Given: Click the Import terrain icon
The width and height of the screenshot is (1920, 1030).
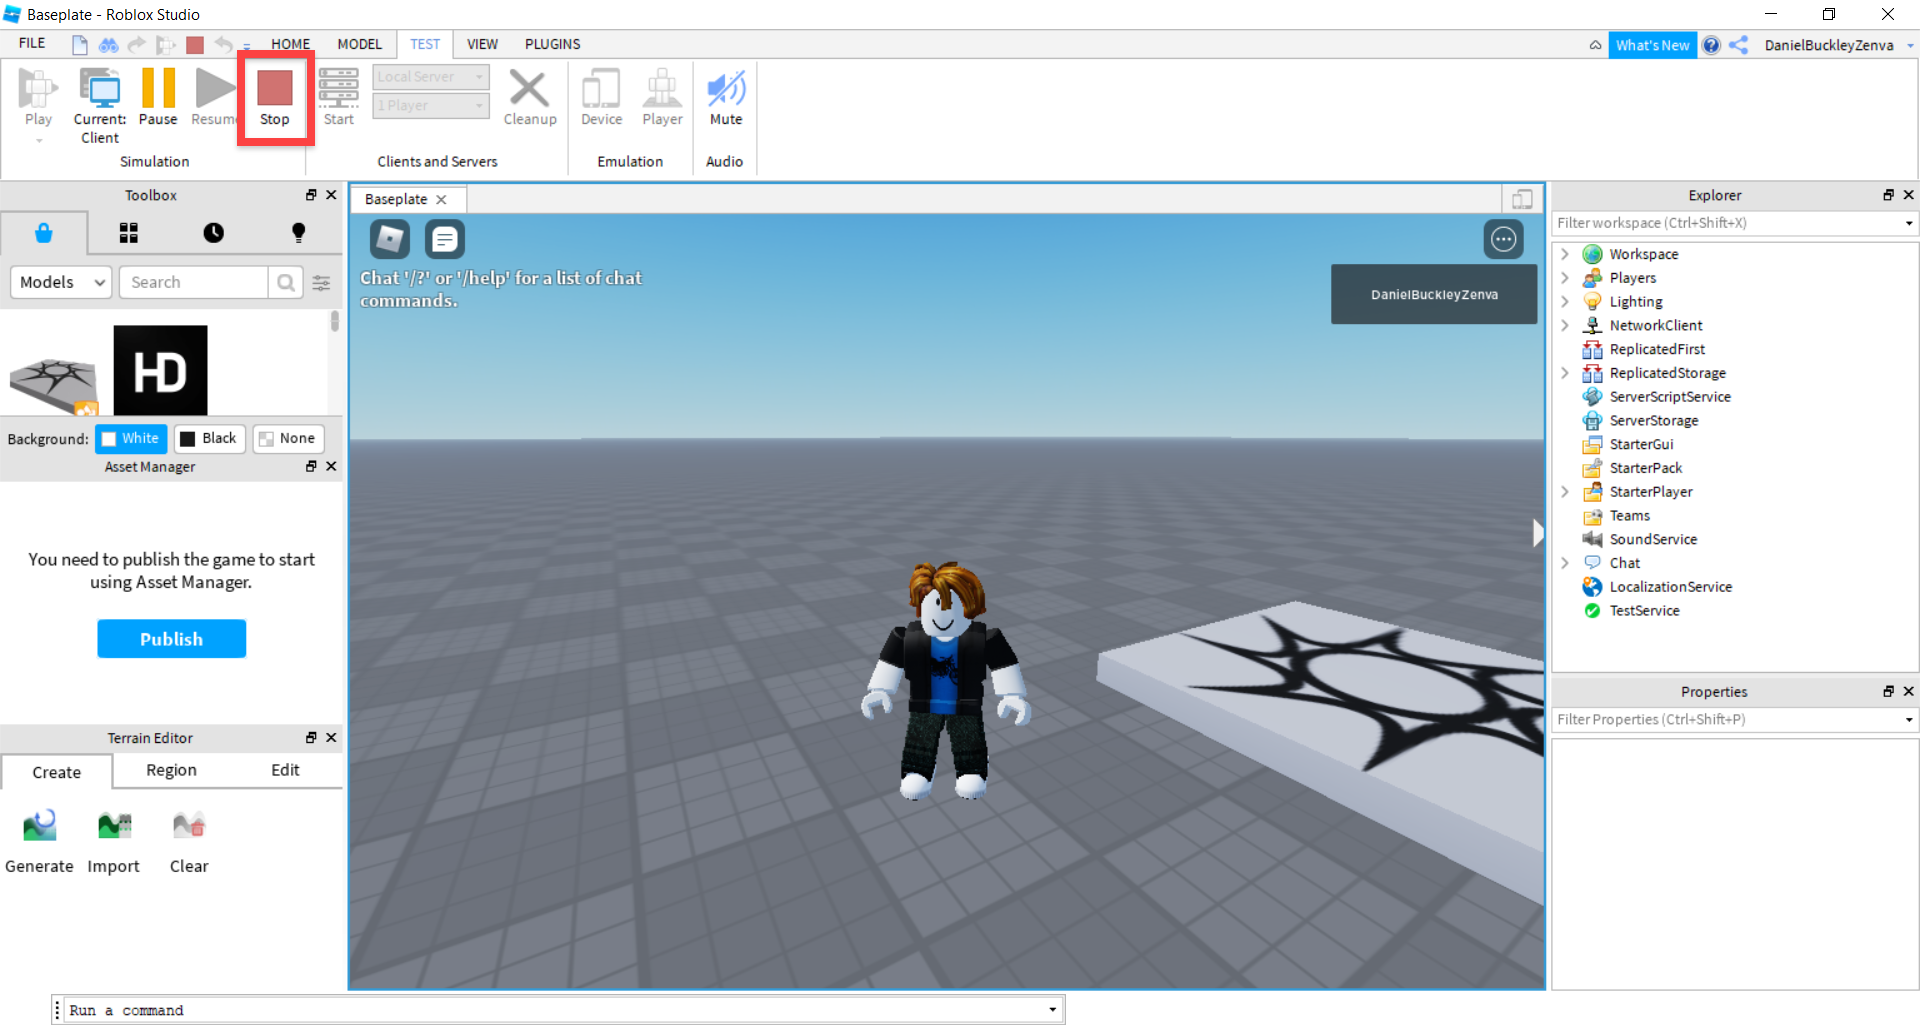Looking at the screenshot, I should point(114,826).
